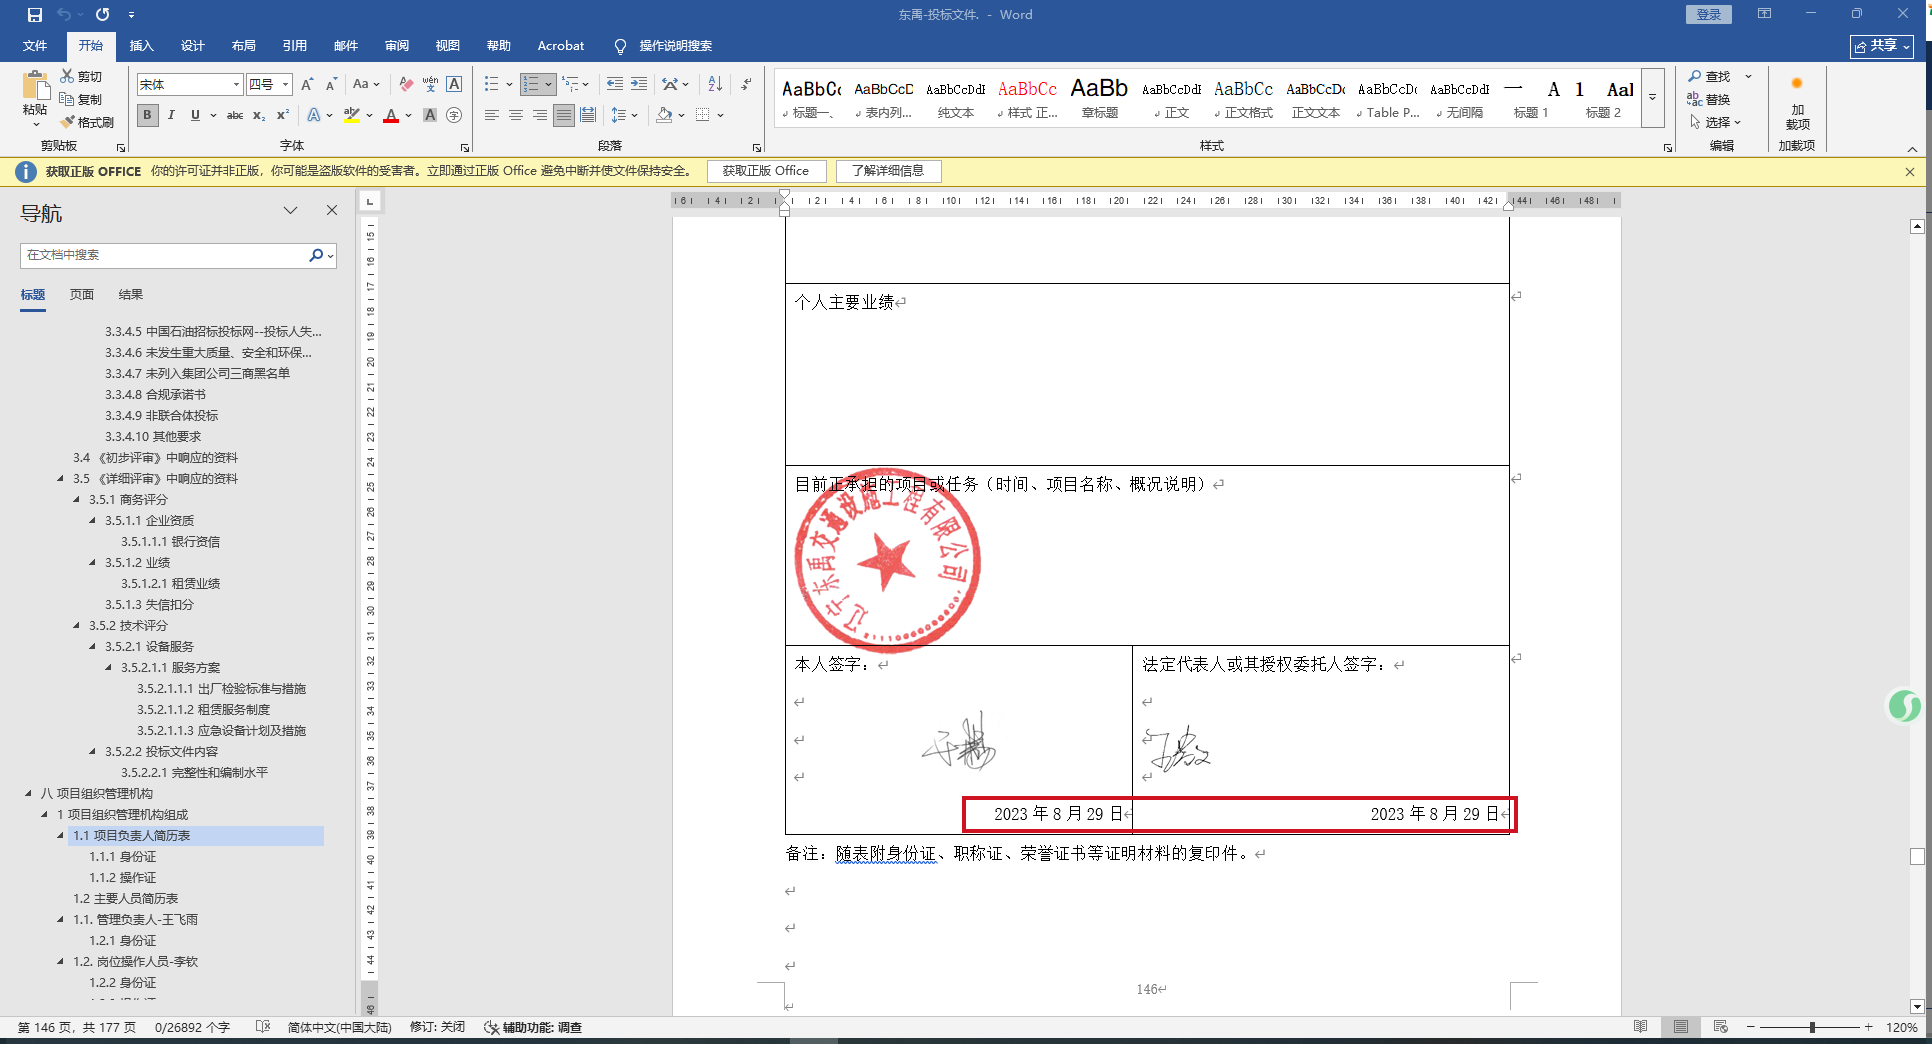Go to 1.1.1 身份证 heading in navigation
The height and width of the screenshot is (1044, 1932).
[x=122, y=857]
